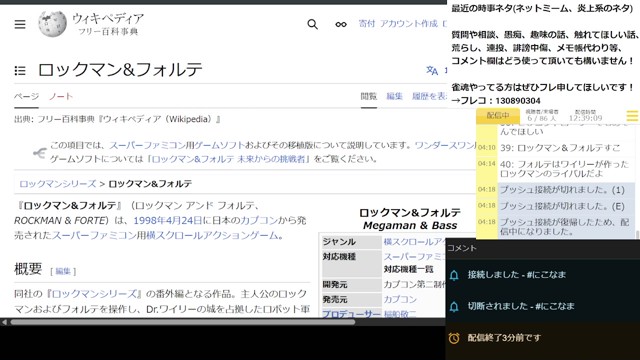640x360 pixels.
Task: Click the friend code 130890304 text
Action: (518, 101)
